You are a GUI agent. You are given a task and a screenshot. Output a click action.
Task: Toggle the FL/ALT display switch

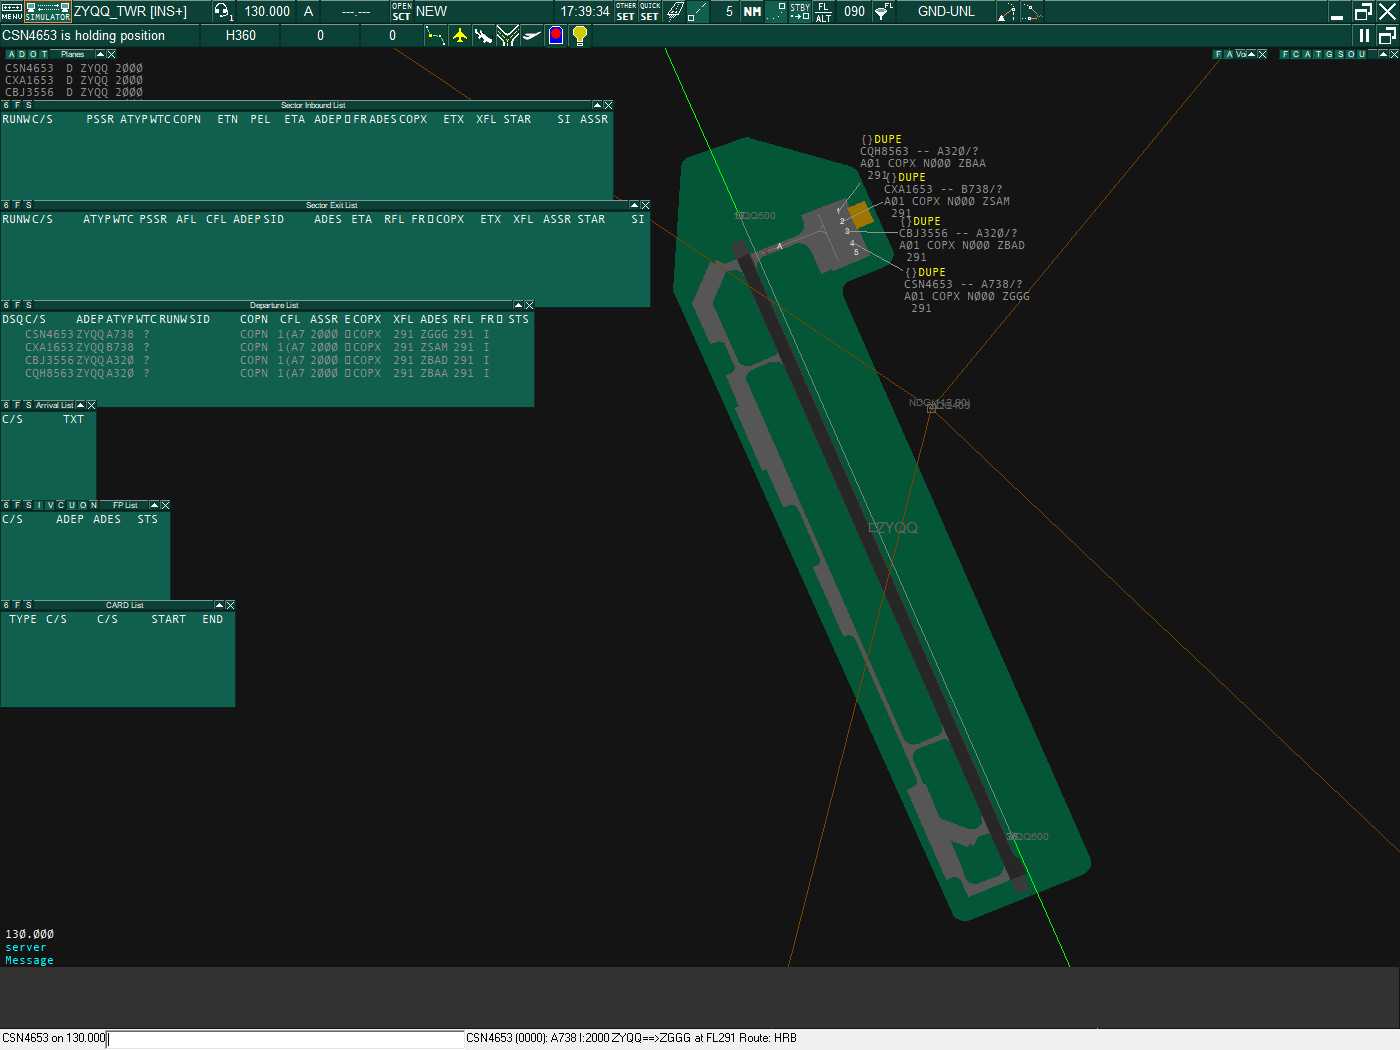click(x=823, y=11)
